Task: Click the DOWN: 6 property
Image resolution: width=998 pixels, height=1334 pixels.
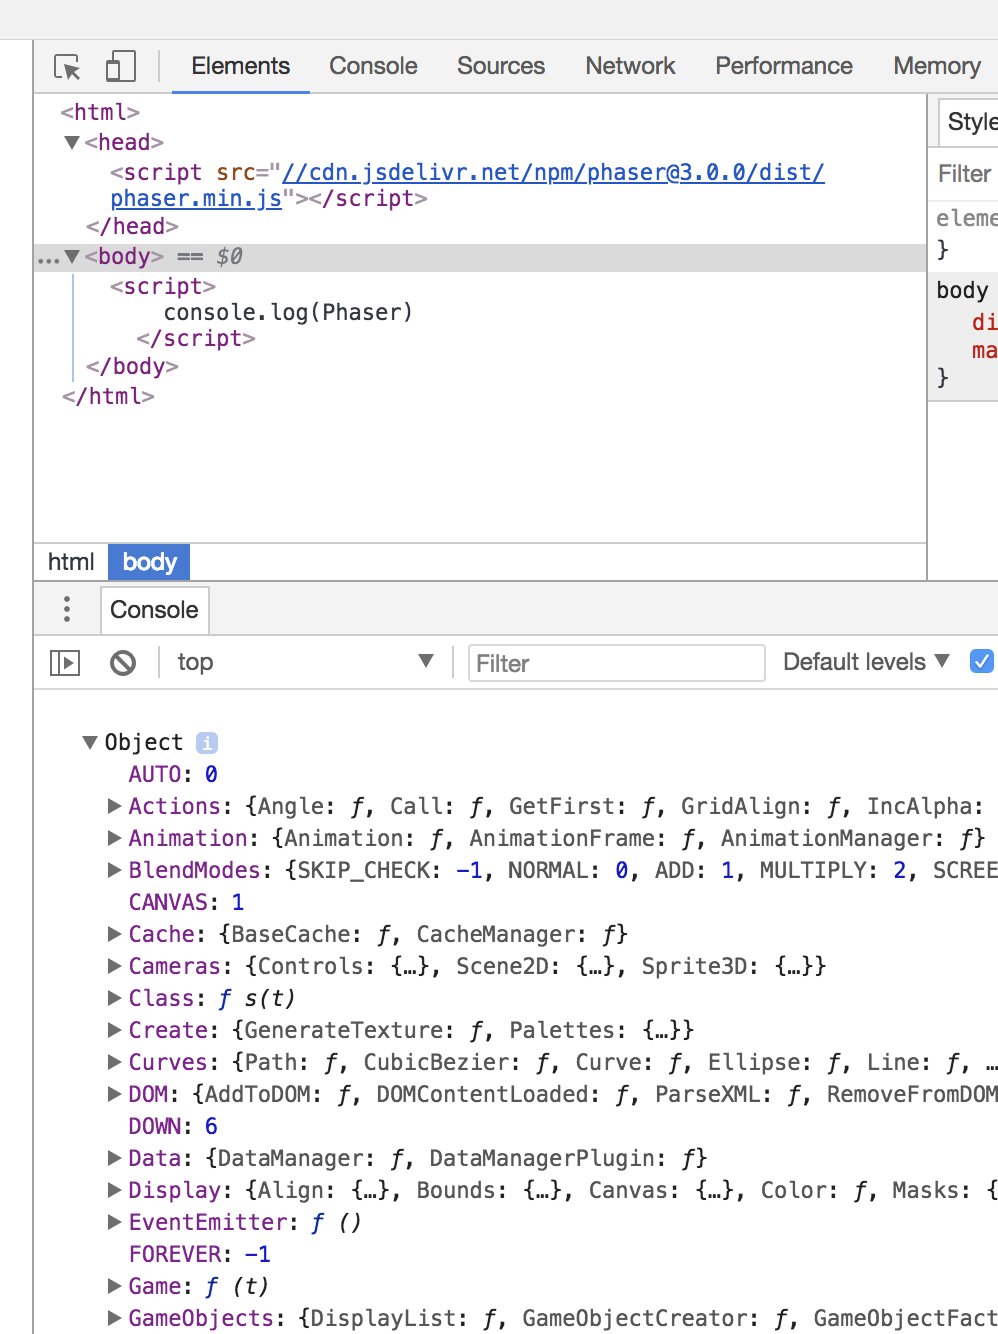Action: 173,1126
